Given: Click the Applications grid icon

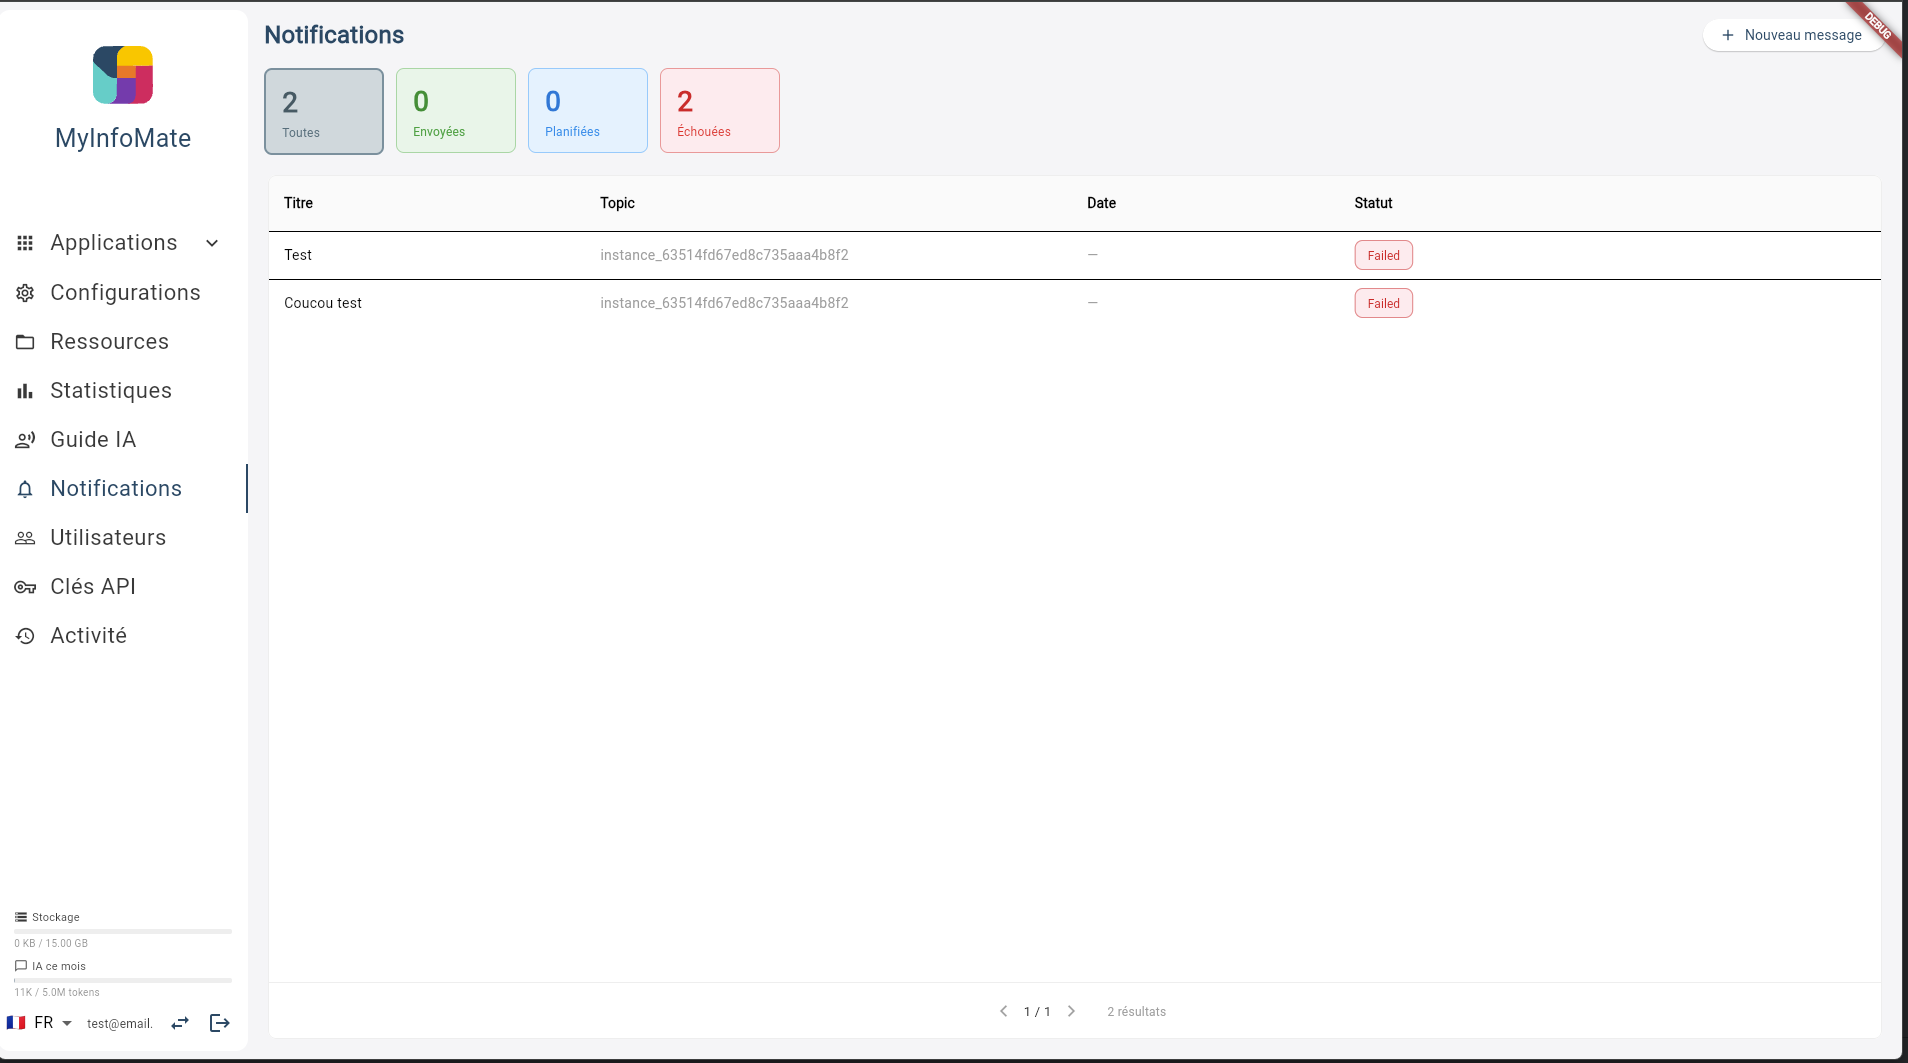Looking at the screenshot, I should 25,243.
